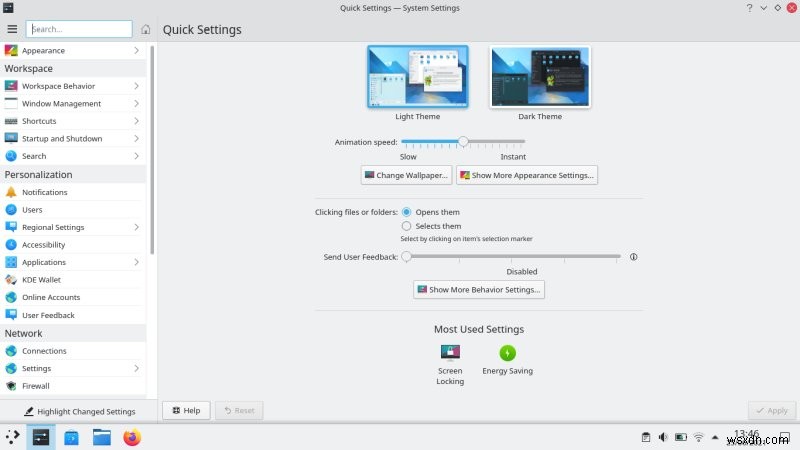
Task: Click the Notifications bell icon
Action: 11,192
